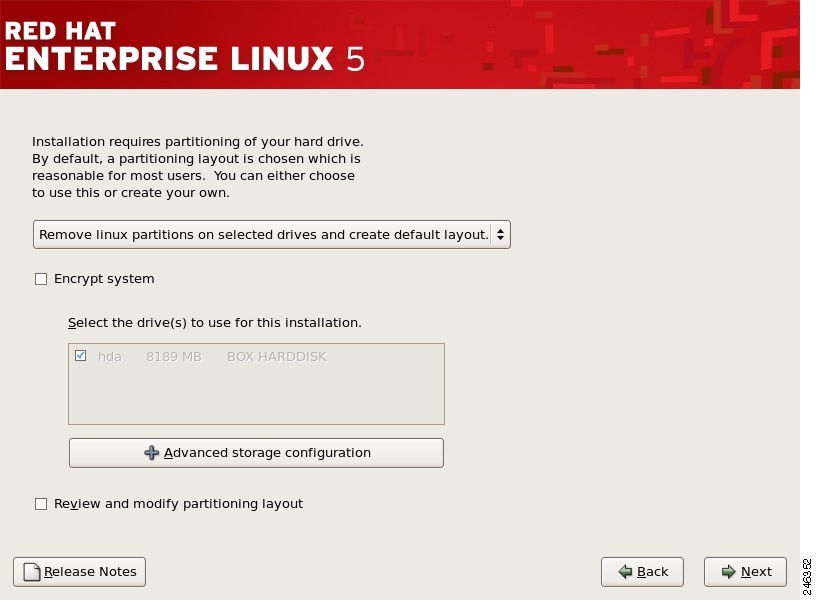
Task: Click the Release Notes document icon
Action: click(x=32, y=572)
